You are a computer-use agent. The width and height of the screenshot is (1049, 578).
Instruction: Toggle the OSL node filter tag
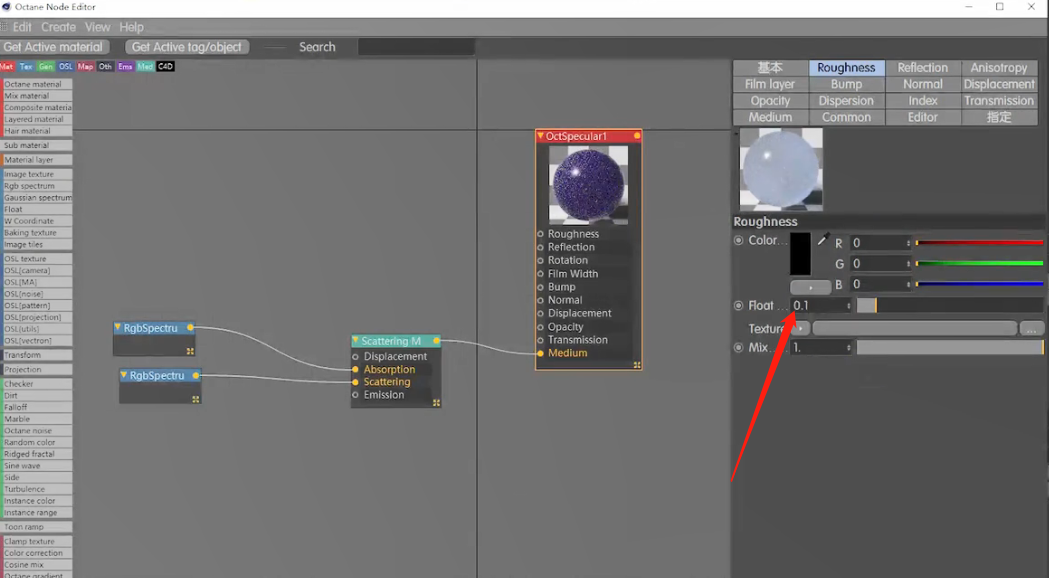pyautogui.click(x=66, y=66)
